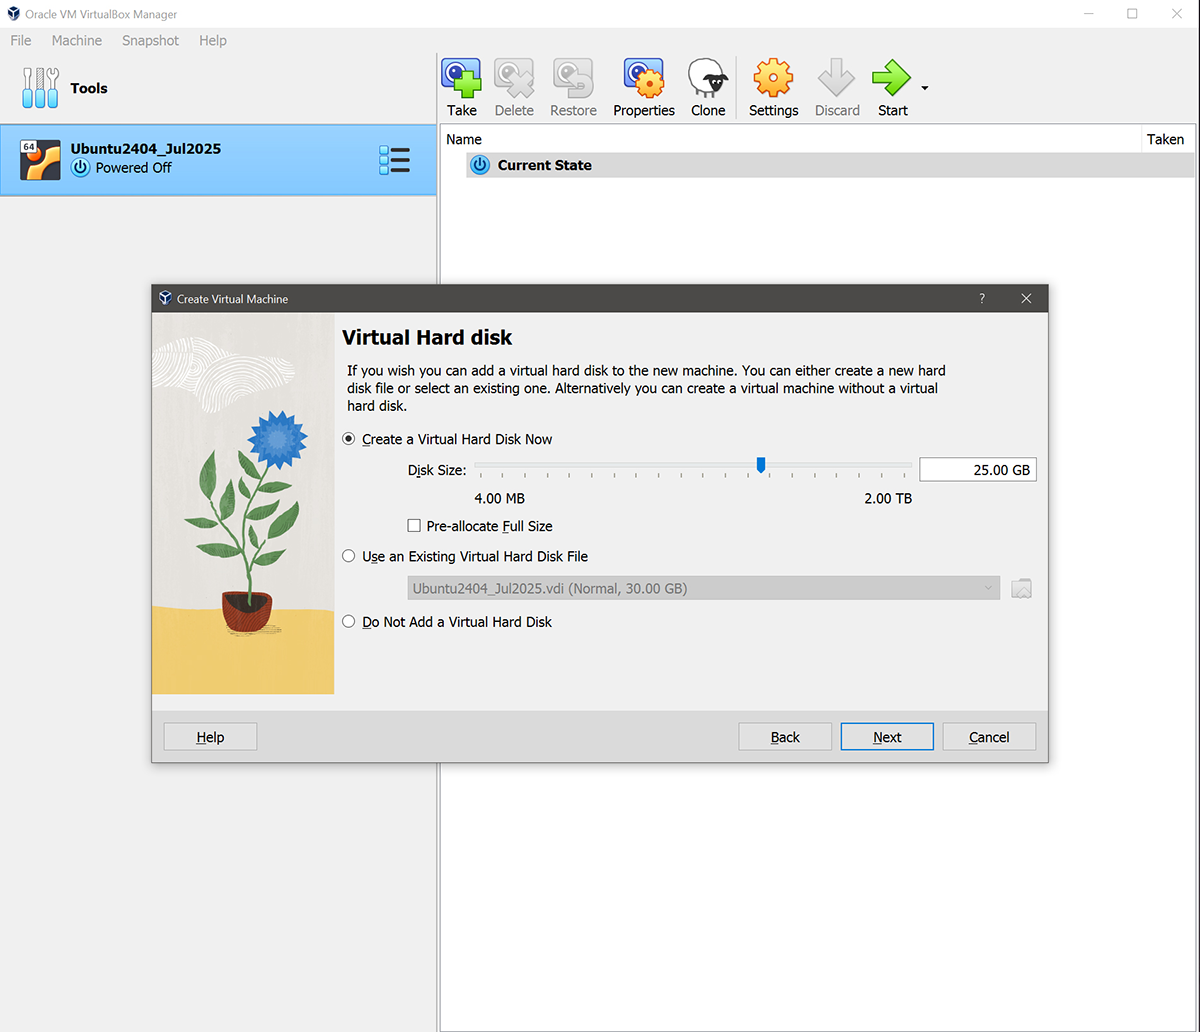
Task: Click the Delete snapshot icon
Action: 514,78
